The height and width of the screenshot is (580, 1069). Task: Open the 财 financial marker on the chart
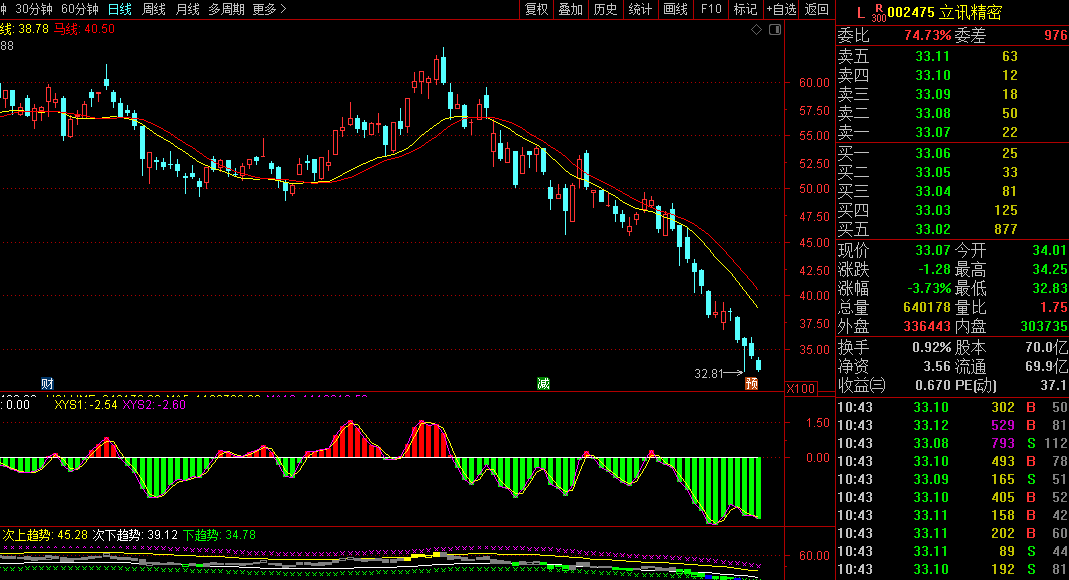[x=47, y=384]
